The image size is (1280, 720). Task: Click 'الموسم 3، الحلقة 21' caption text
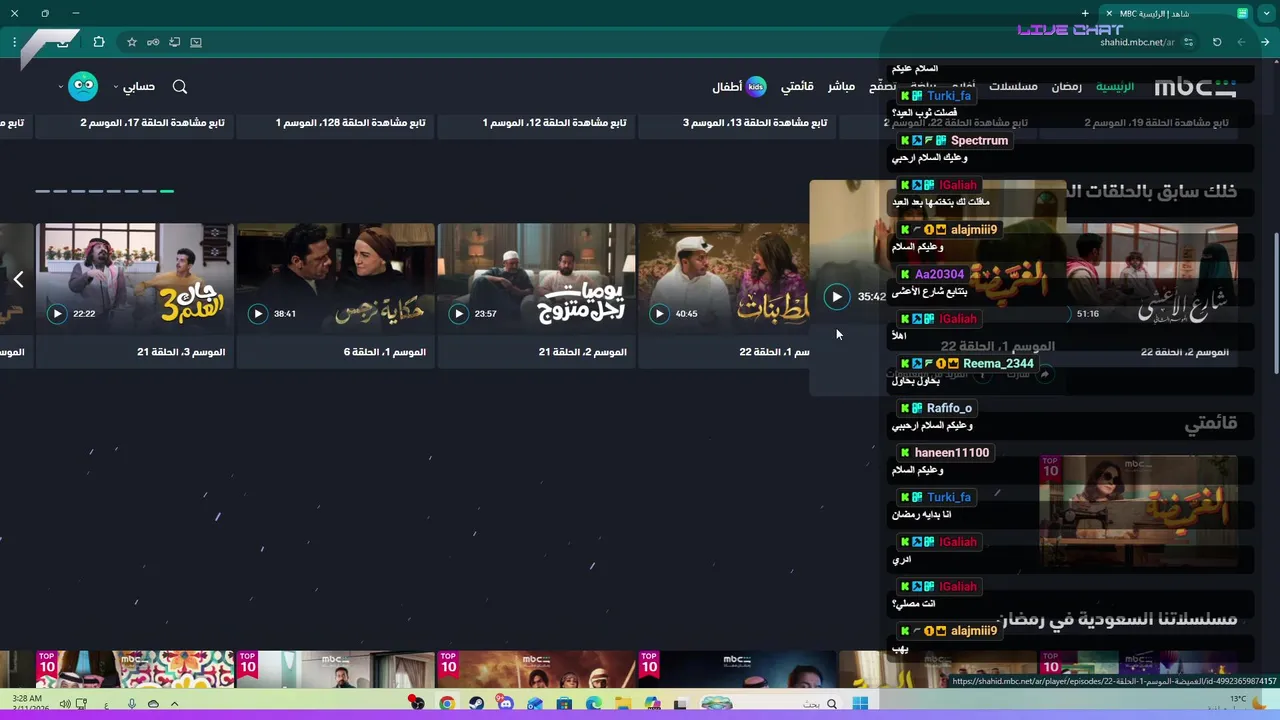point(181,352)
